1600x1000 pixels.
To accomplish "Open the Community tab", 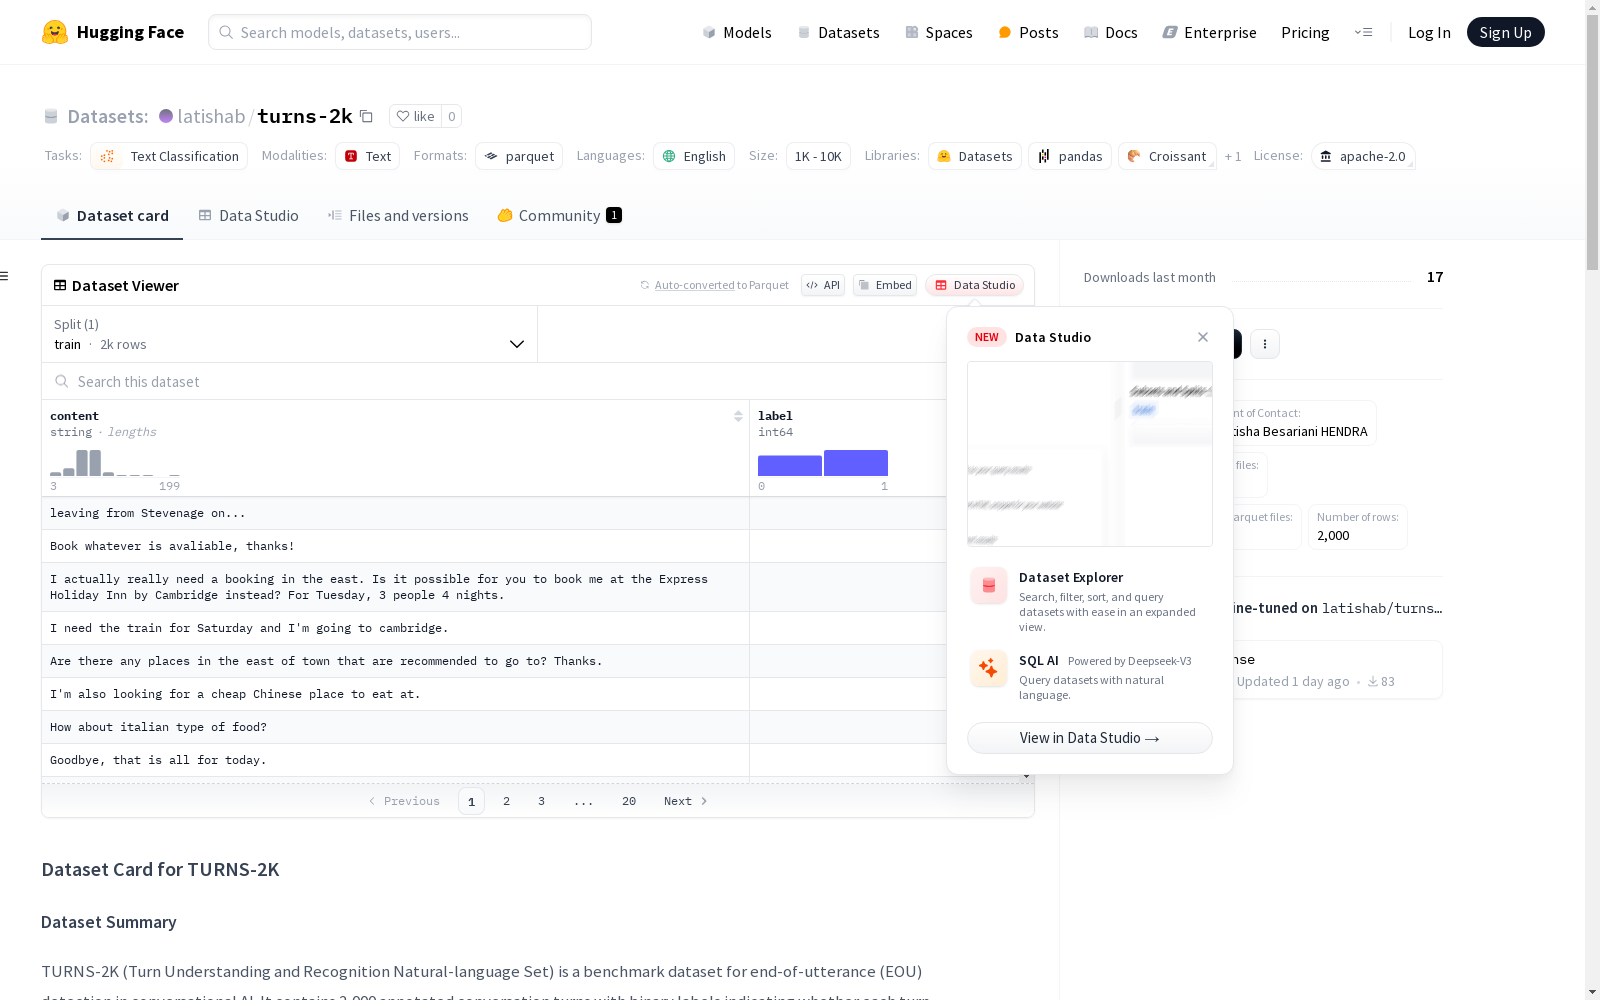I will [559, 215].
